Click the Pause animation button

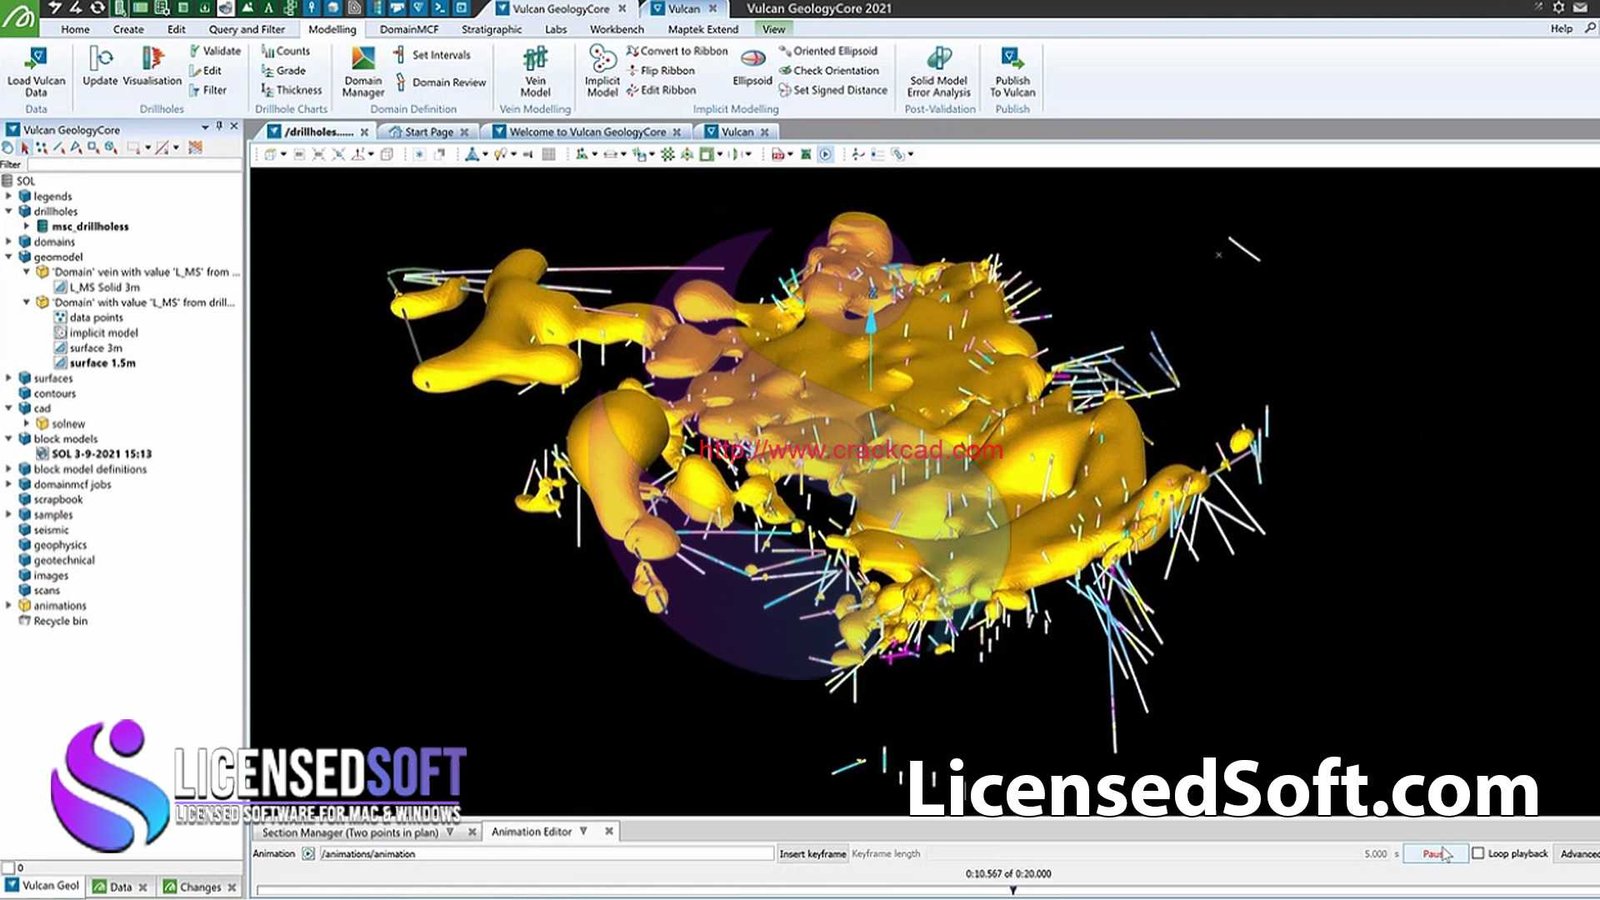point(1435,853)
